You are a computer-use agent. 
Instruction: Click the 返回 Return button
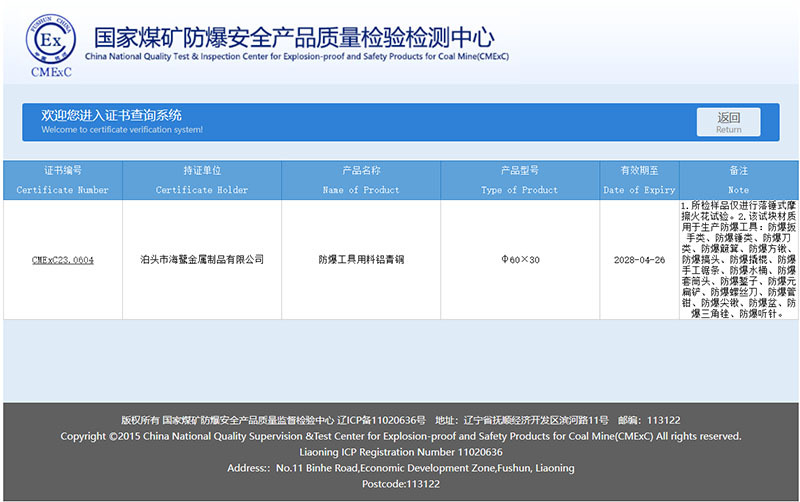coord(729,122)
